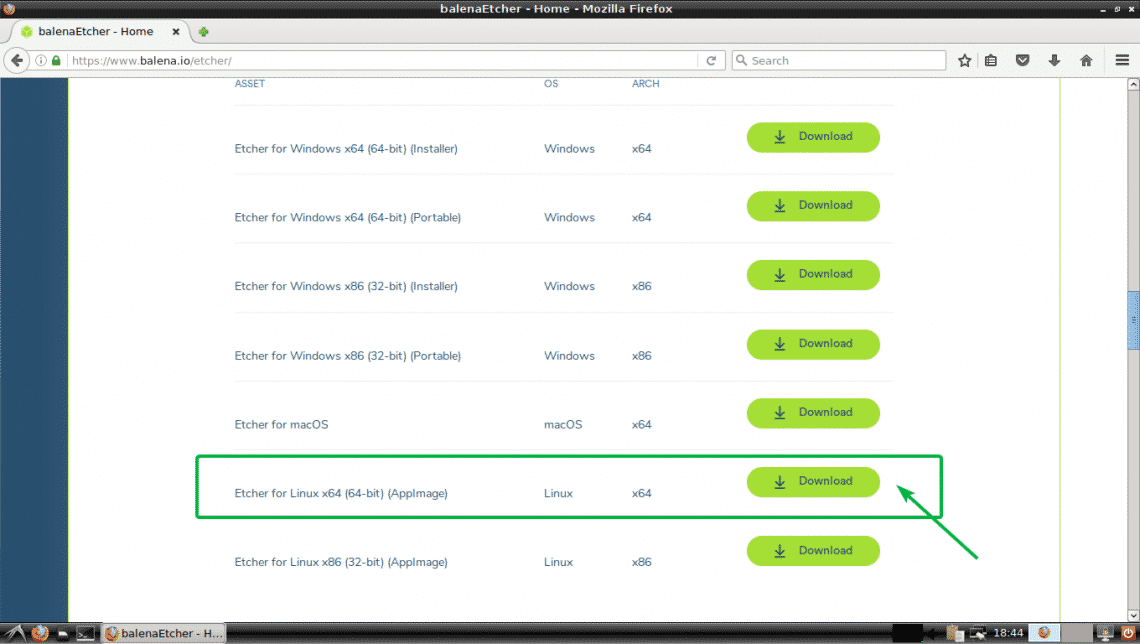The height and width of the screenshot is (644, 1140).
Task: Click the scrollbar down arrow
Action: point(1133,616)
